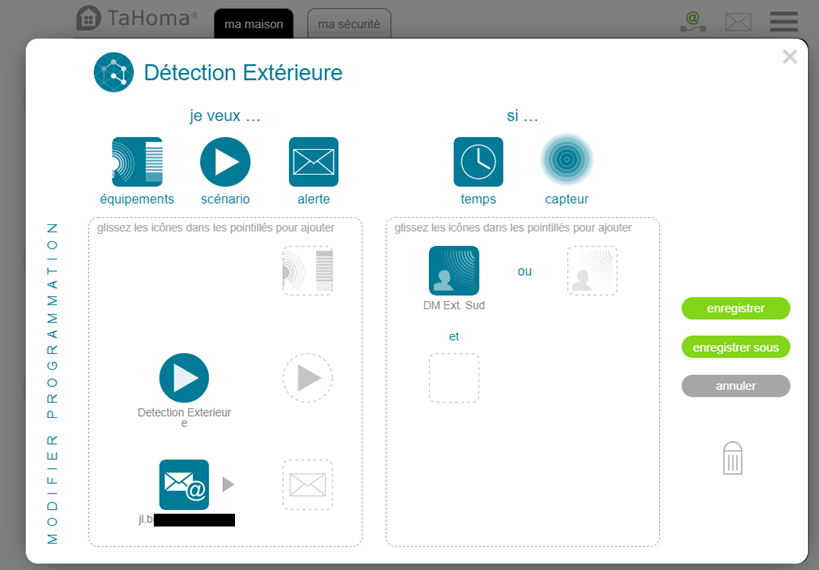Image resolution: width=819 pixels, height=570 pixels.
Task: Click the Detection Exterieure scenario icon
Action: (184, 378)
